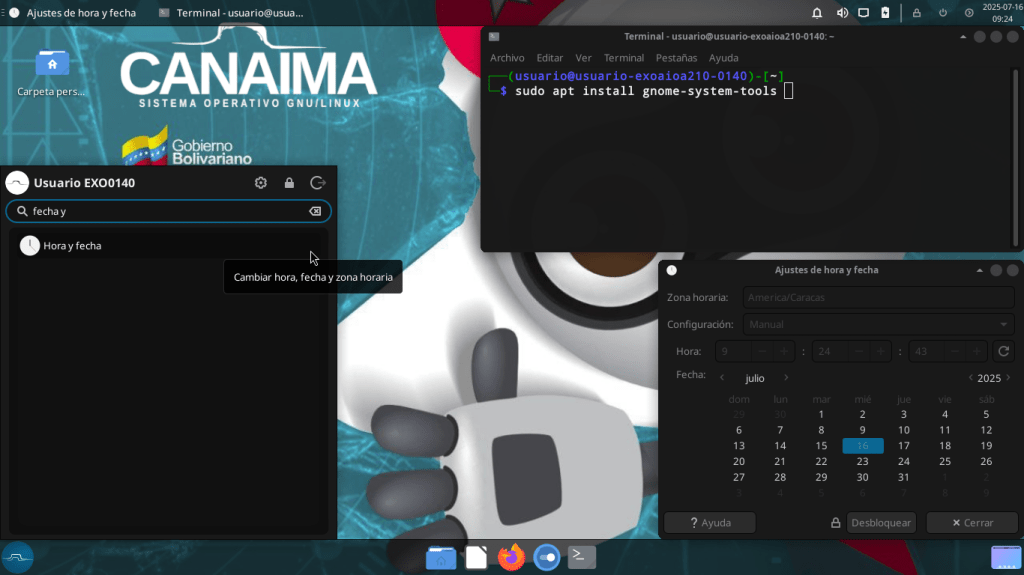Open the notifications bell in top panel
1024x575 pixels.
(818, 13)
